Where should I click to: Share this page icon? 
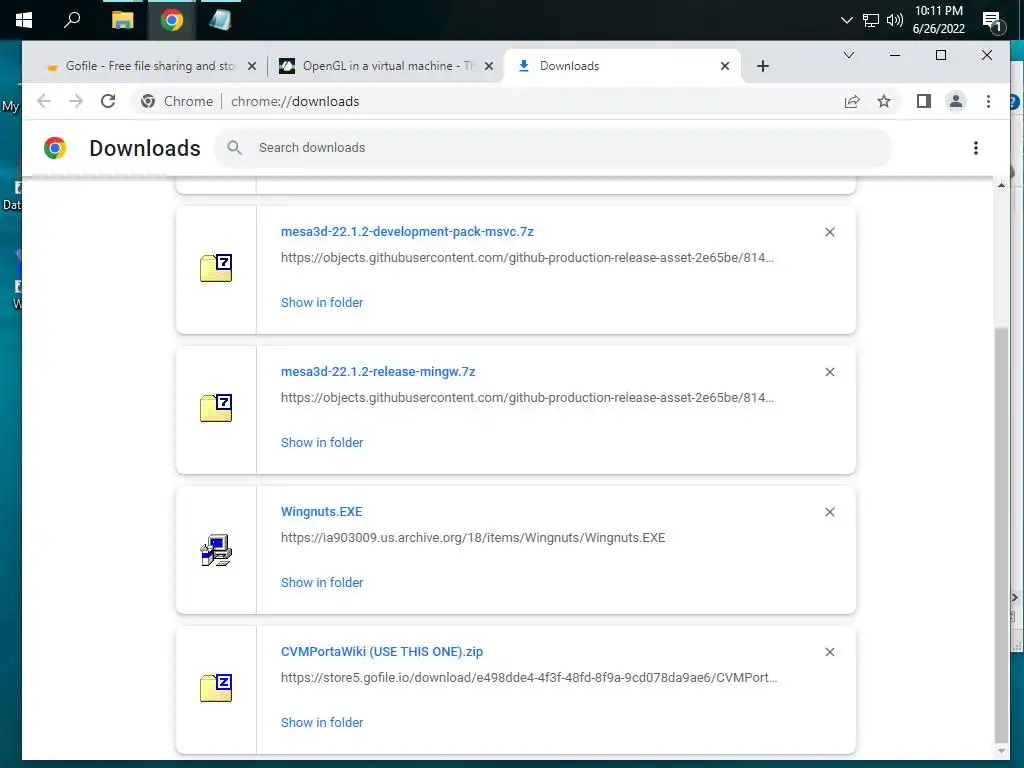852,101
